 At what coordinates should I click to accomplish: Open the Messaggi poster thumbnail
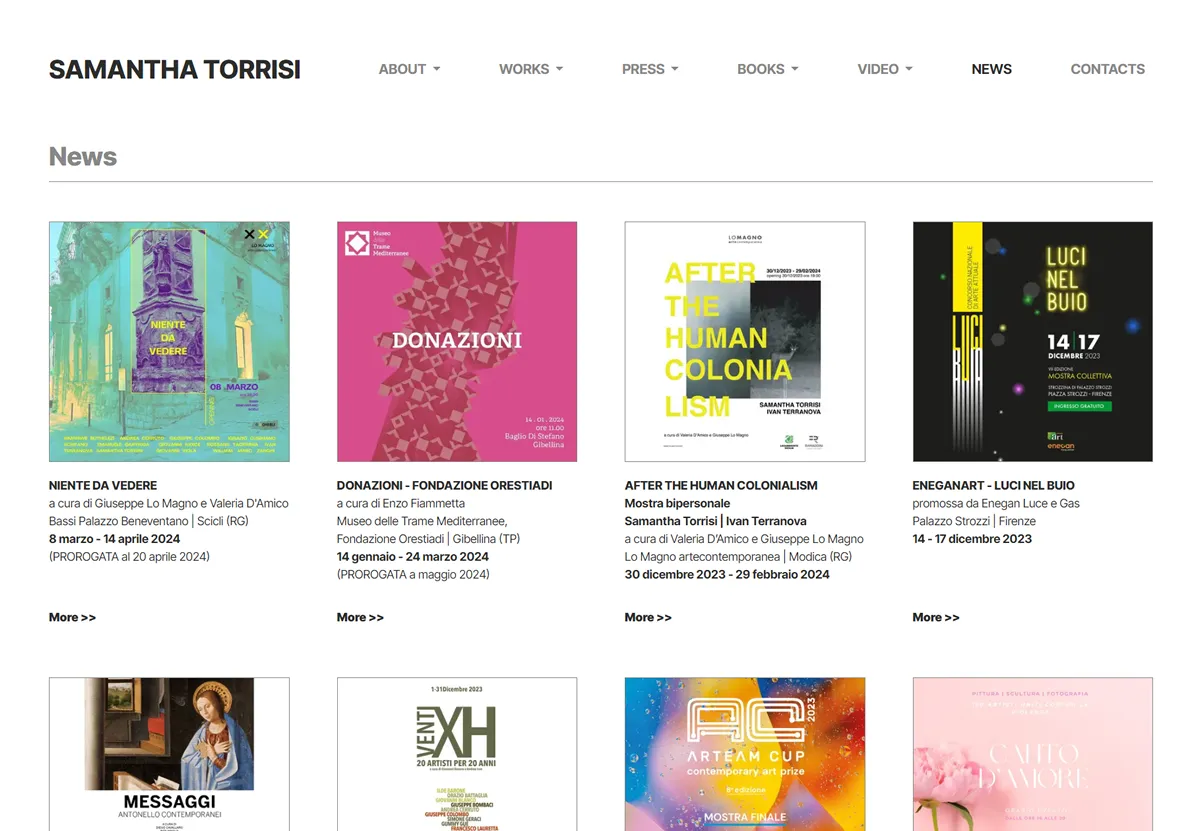[169, 754]
